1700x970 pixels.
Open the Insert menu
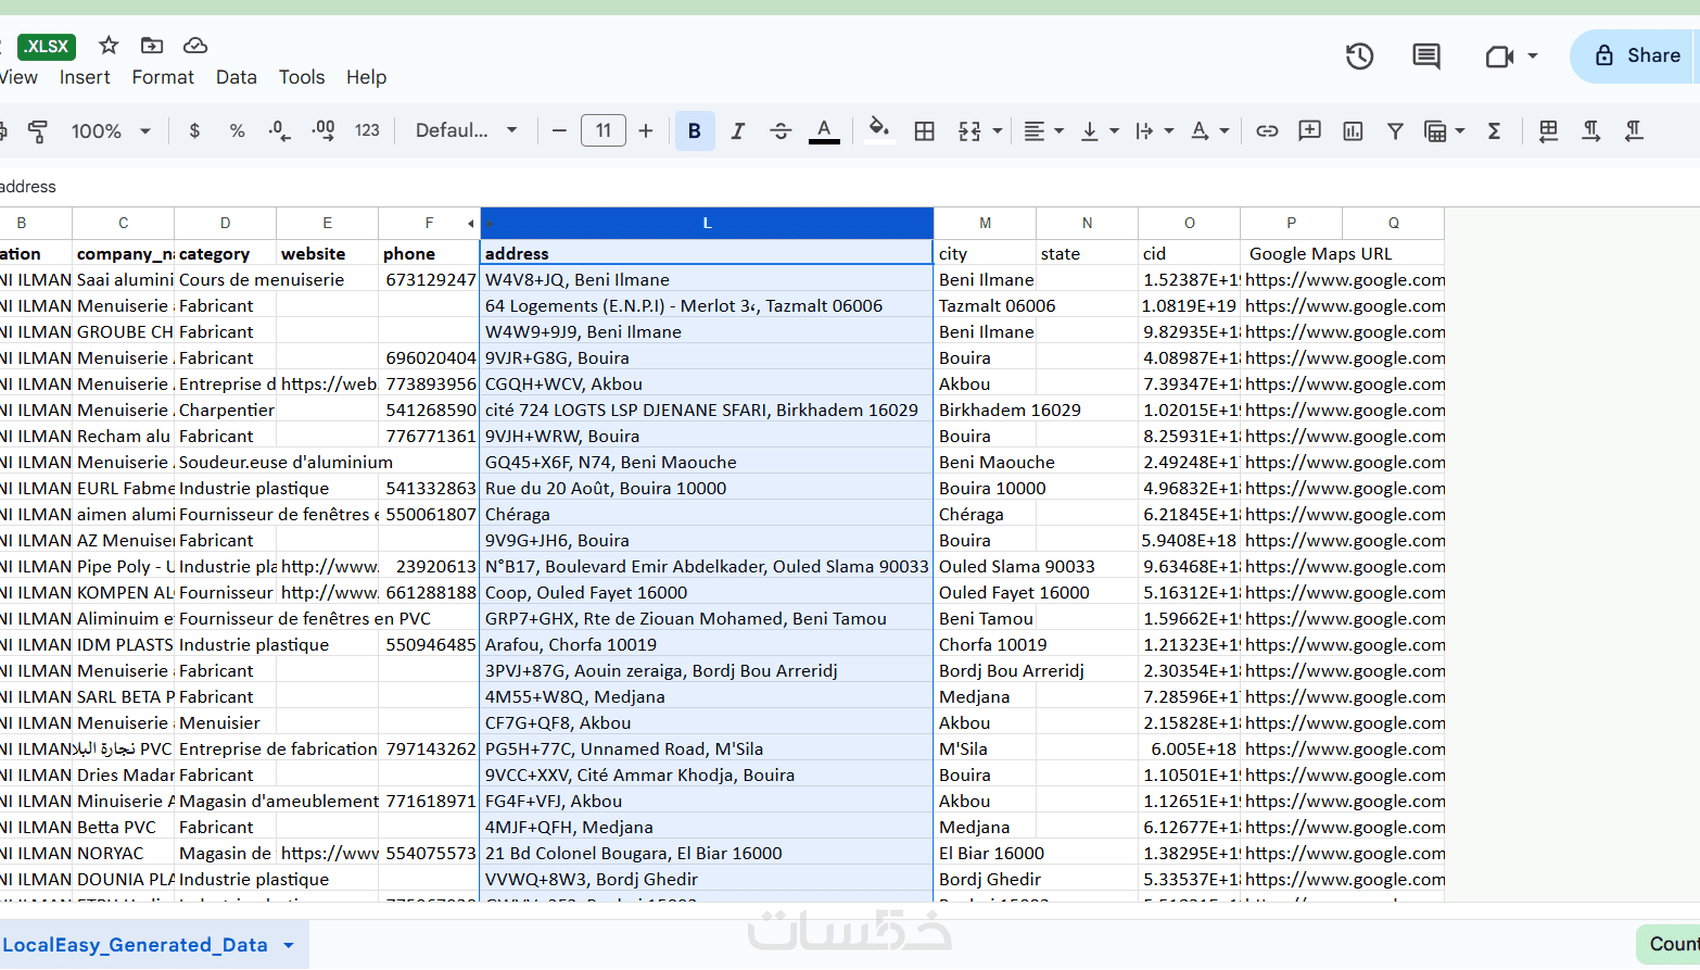(x=84, y=77)
